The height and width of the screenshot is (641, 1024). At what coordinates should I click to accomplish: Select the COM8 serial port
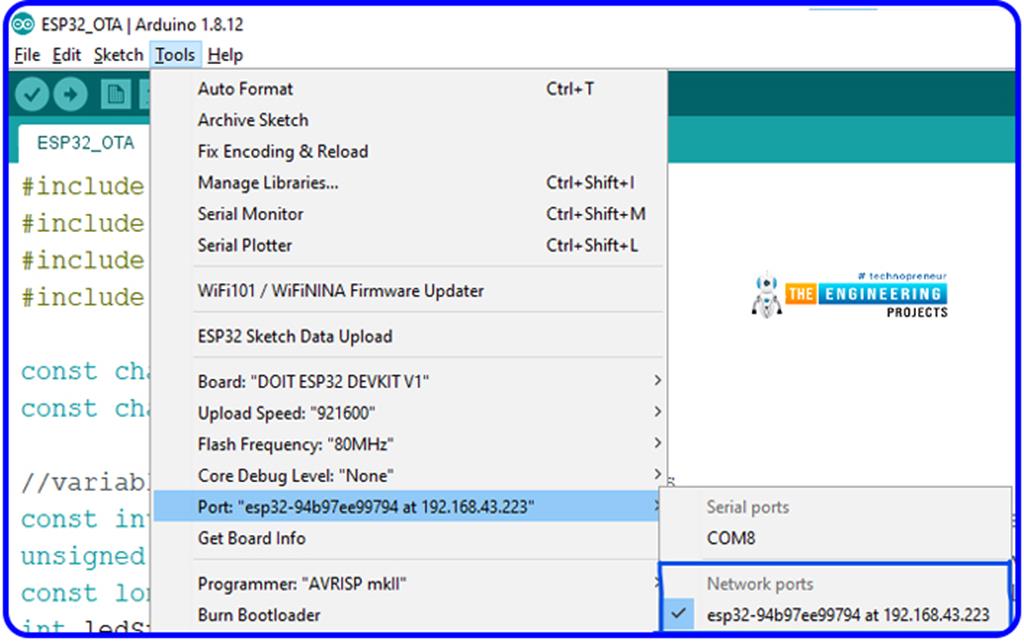pyautogui.click(x=730, y=539)
